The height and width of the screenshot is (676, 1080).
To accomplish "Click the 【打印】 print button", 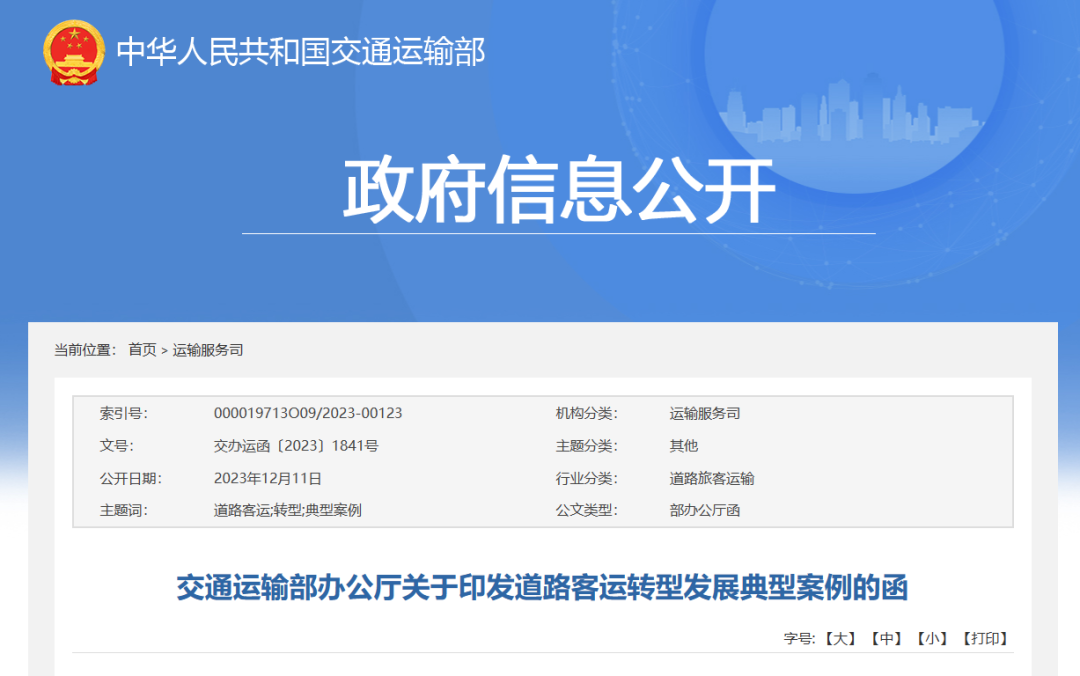I will (985, 637).
